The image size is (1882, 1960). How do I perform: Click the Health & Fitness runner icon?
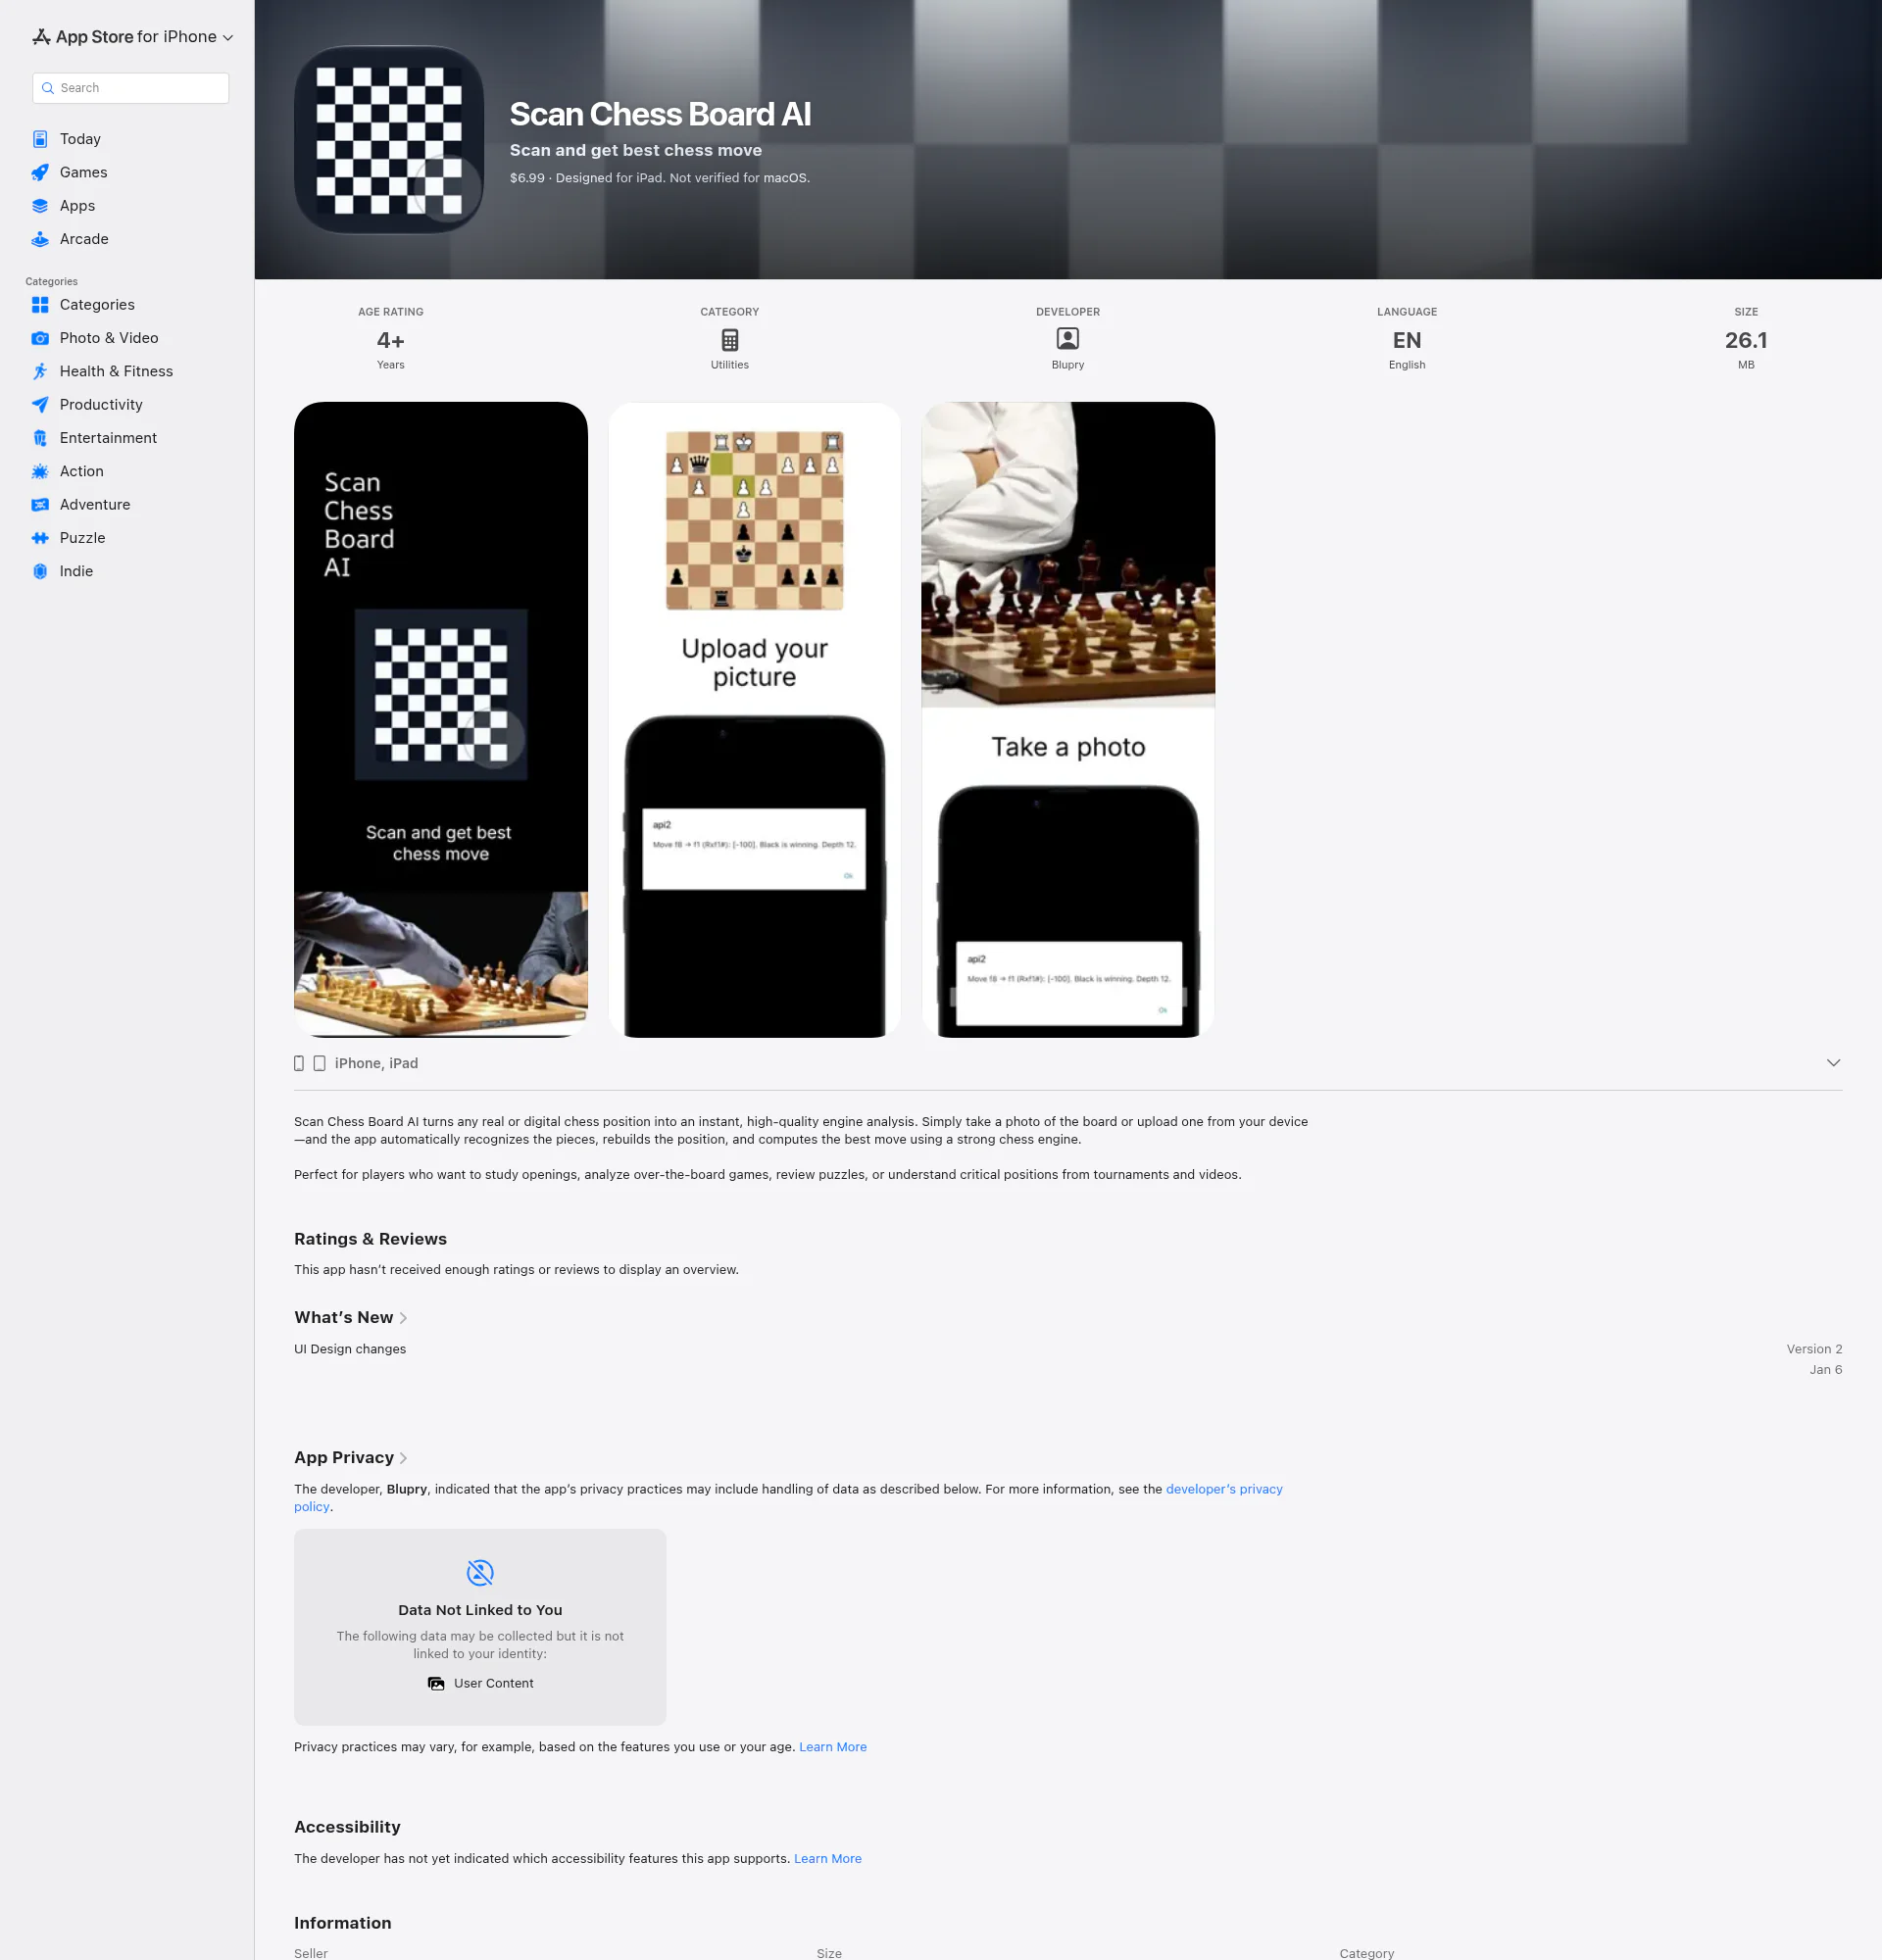40,371
